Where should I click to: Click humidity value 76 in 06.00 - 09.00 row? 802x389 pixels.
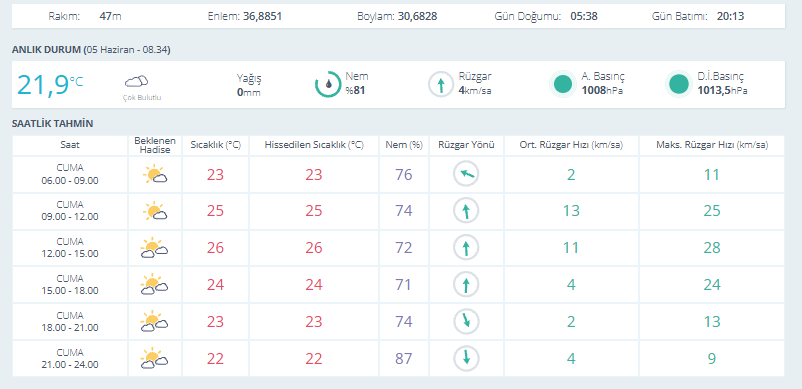pos(404,175)
